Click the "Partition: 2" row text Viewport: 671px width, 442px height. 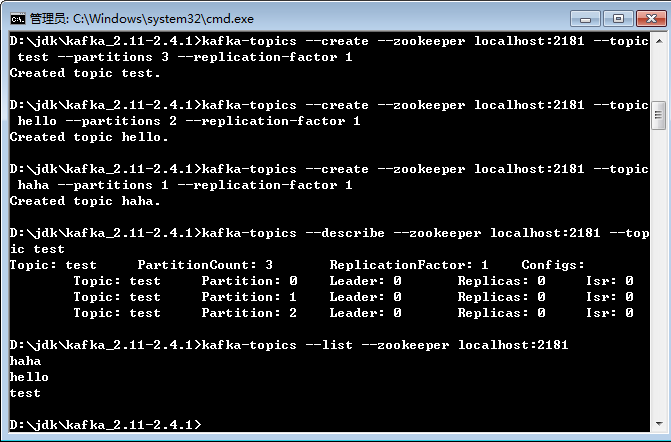tap(249, 313)
